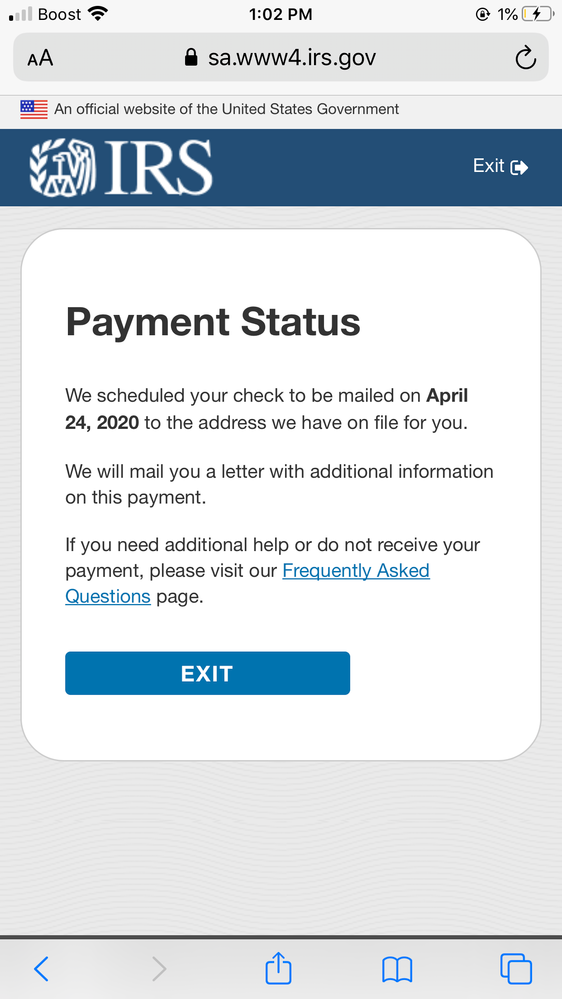Tap the battery indicator in status bar
The width and height of the screenshot is (562, 999).
pos(538,14)
